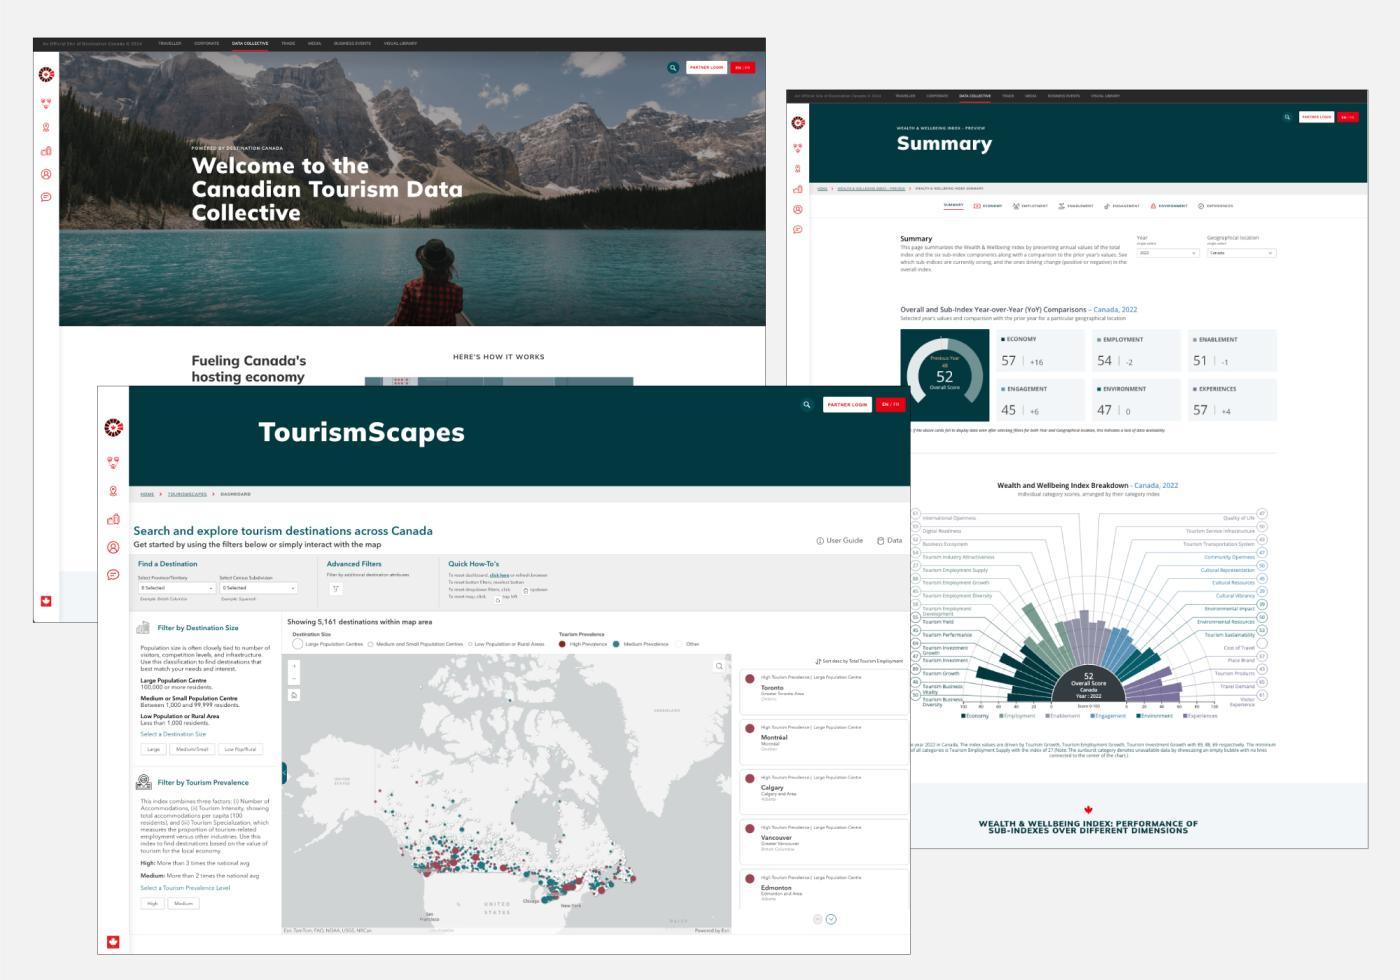Open the Geographical location dropdown in Summary window

[x=1241, y=253]
